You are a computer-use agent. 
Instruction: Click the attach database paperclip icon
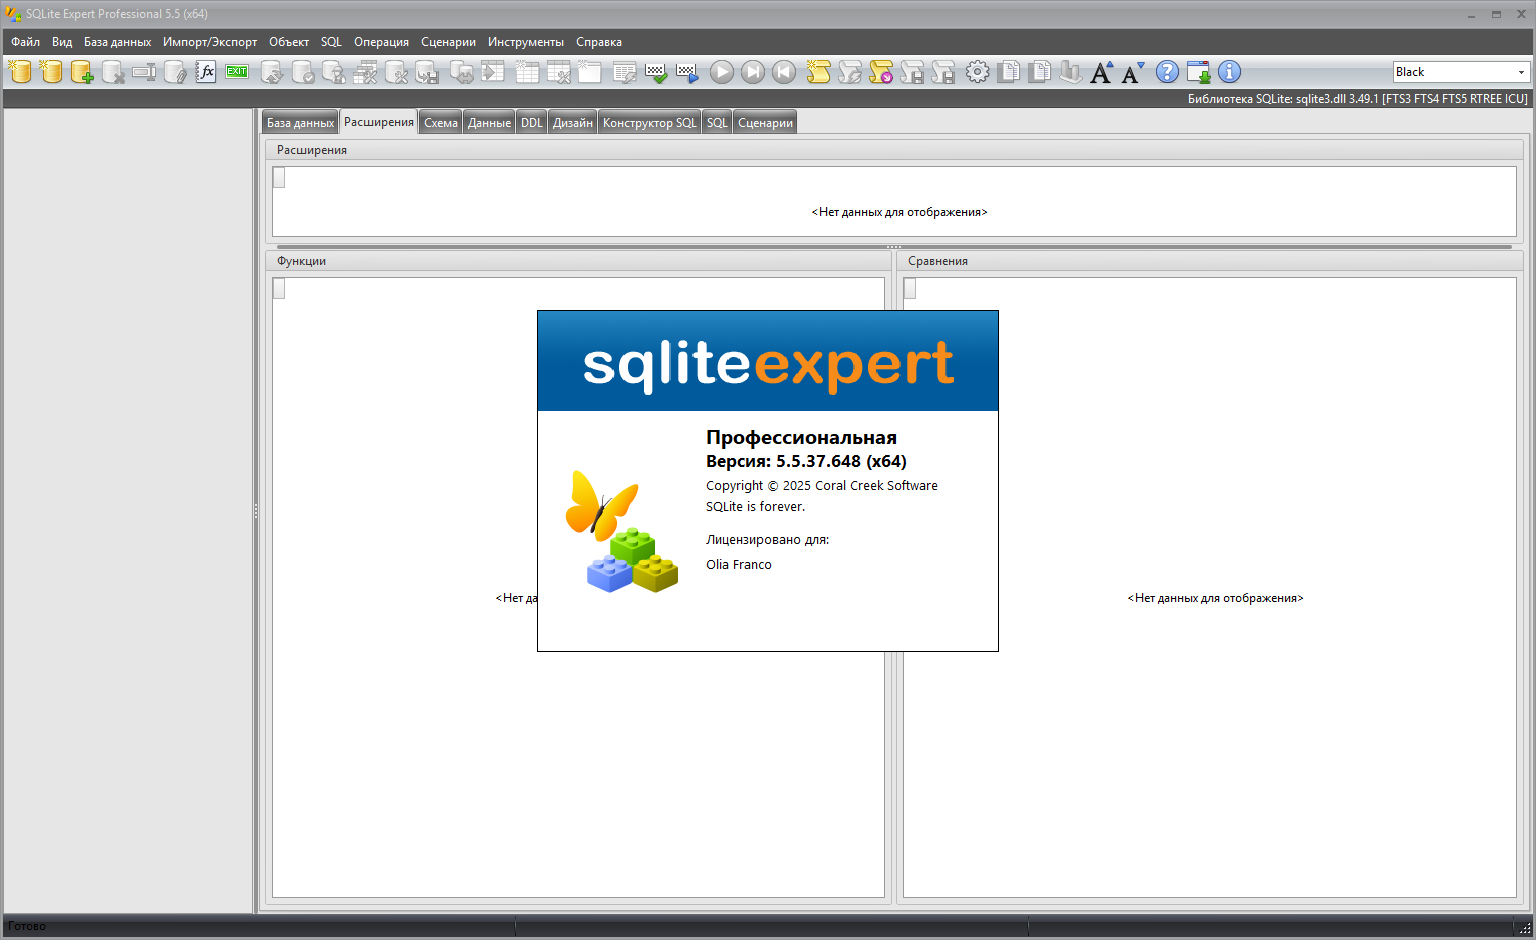click(175, 72)
